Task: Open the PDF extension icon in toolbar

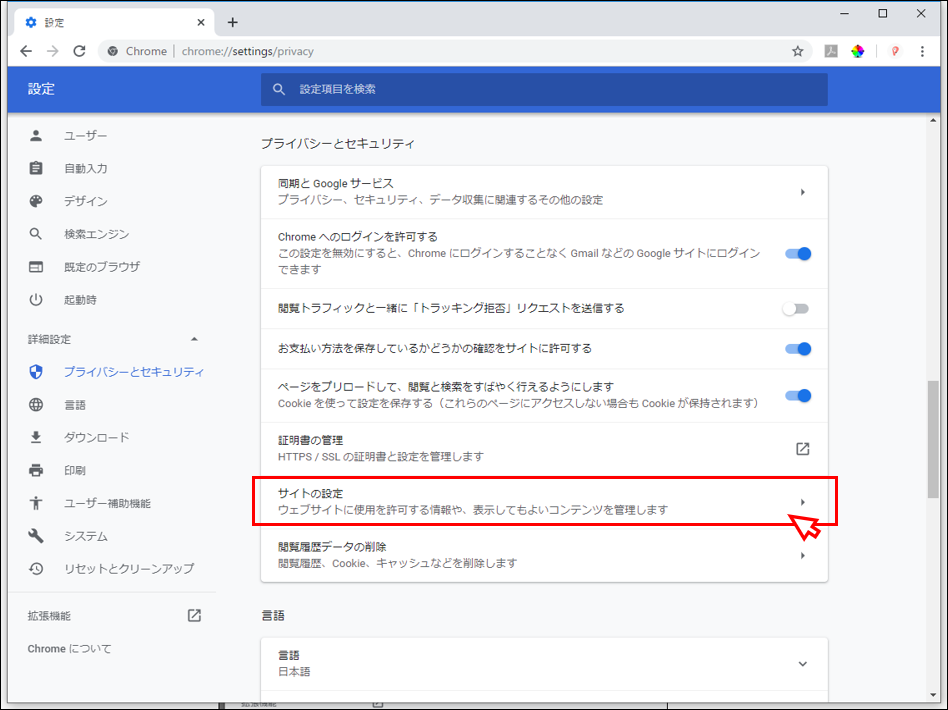Action: point(831,51)
